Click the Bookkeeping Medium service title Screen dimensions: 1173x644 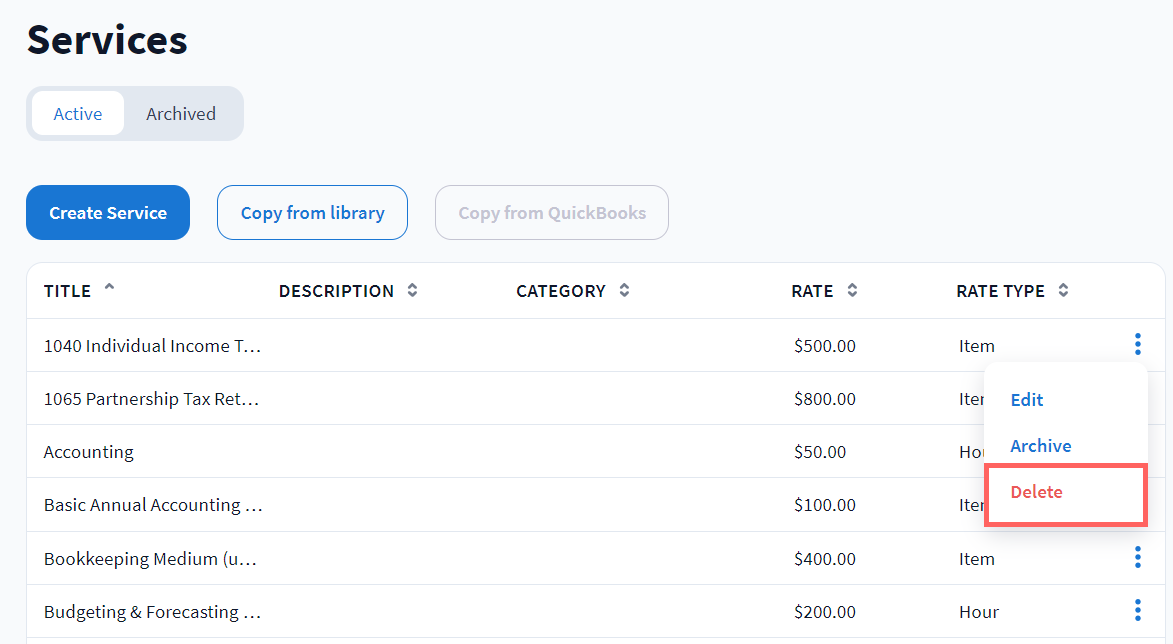click(x=151, y=559)
